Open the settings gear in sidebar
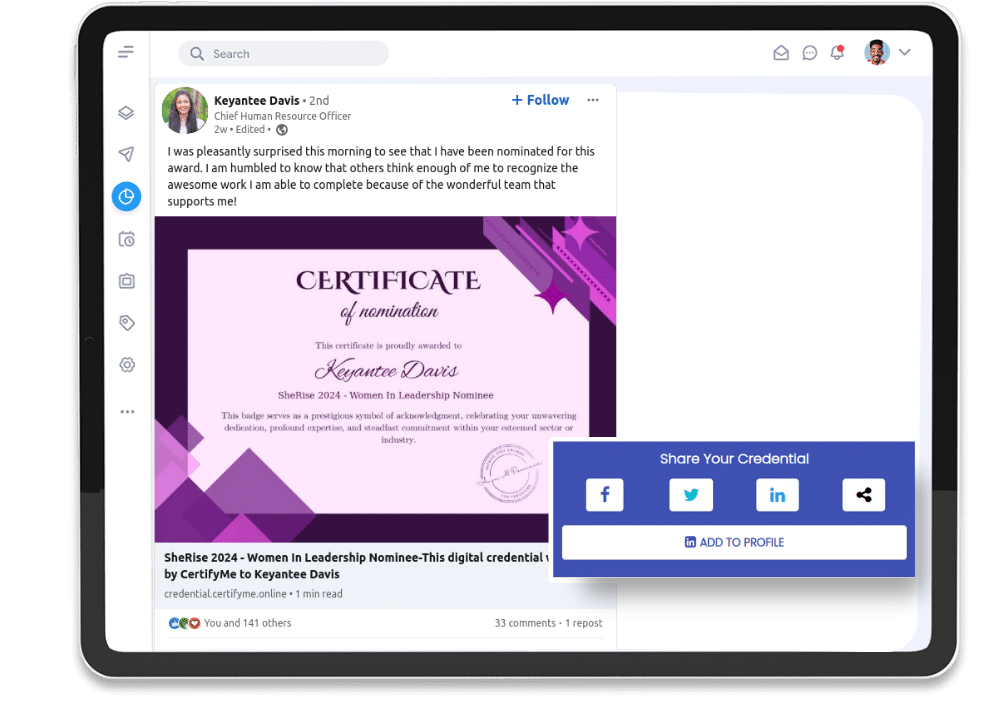Image resolution: width=1000 pixels, height=707 pixels. 127,365
